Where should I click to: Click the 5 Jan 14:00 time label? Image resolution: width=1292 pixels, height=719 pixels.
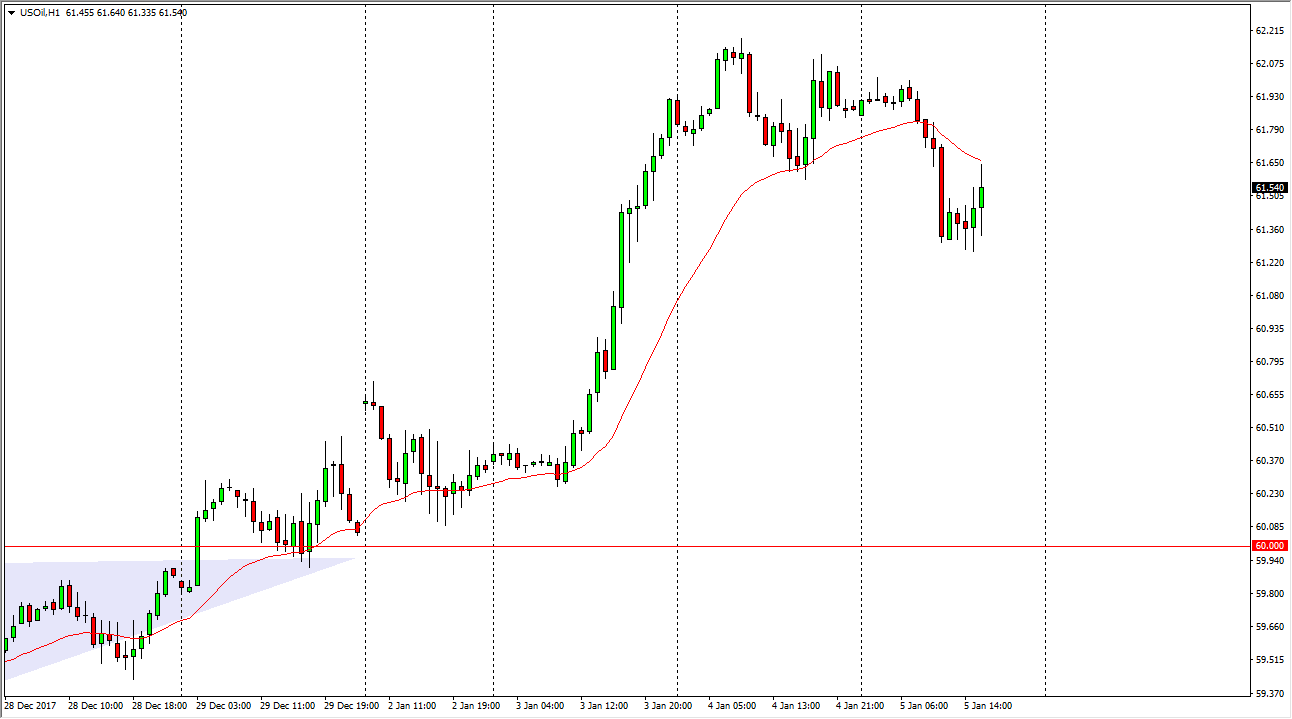[987, 706]
